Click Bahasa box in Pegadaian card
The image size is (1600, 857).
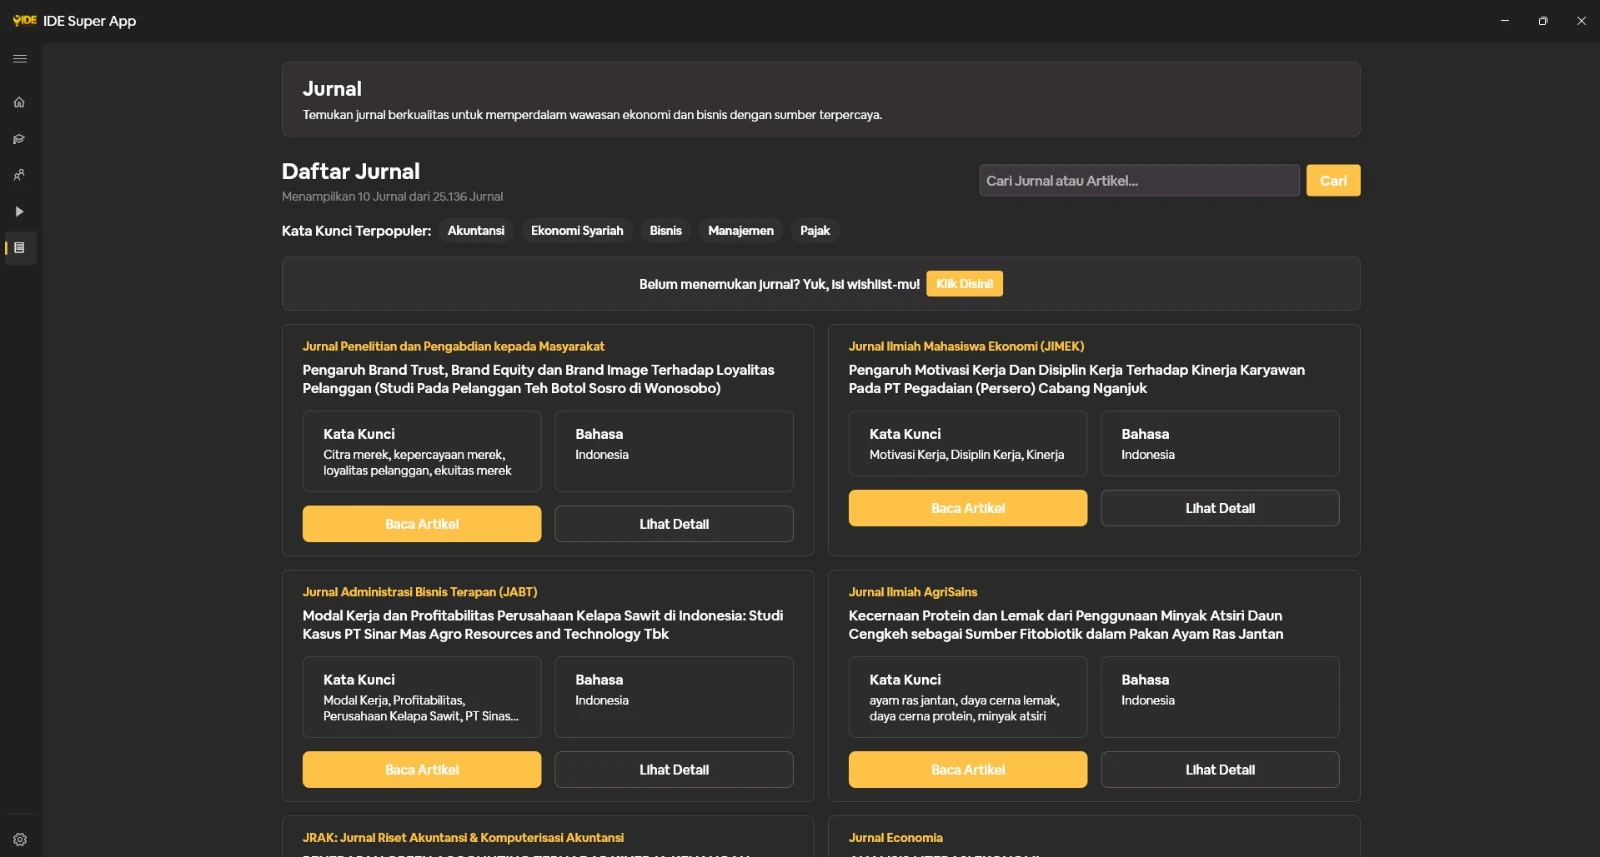[x=1220, y=443]
